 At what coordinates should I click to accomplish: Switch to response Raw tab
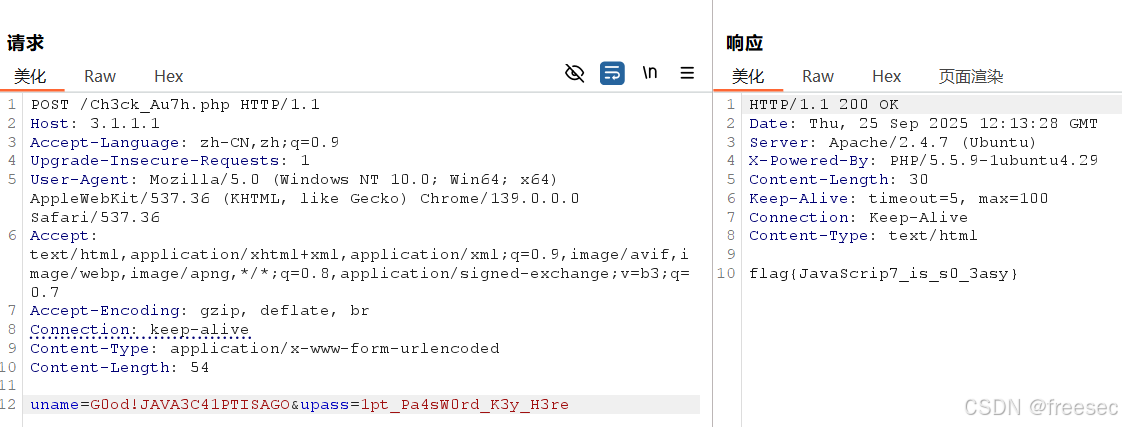[x=818, y=76]
